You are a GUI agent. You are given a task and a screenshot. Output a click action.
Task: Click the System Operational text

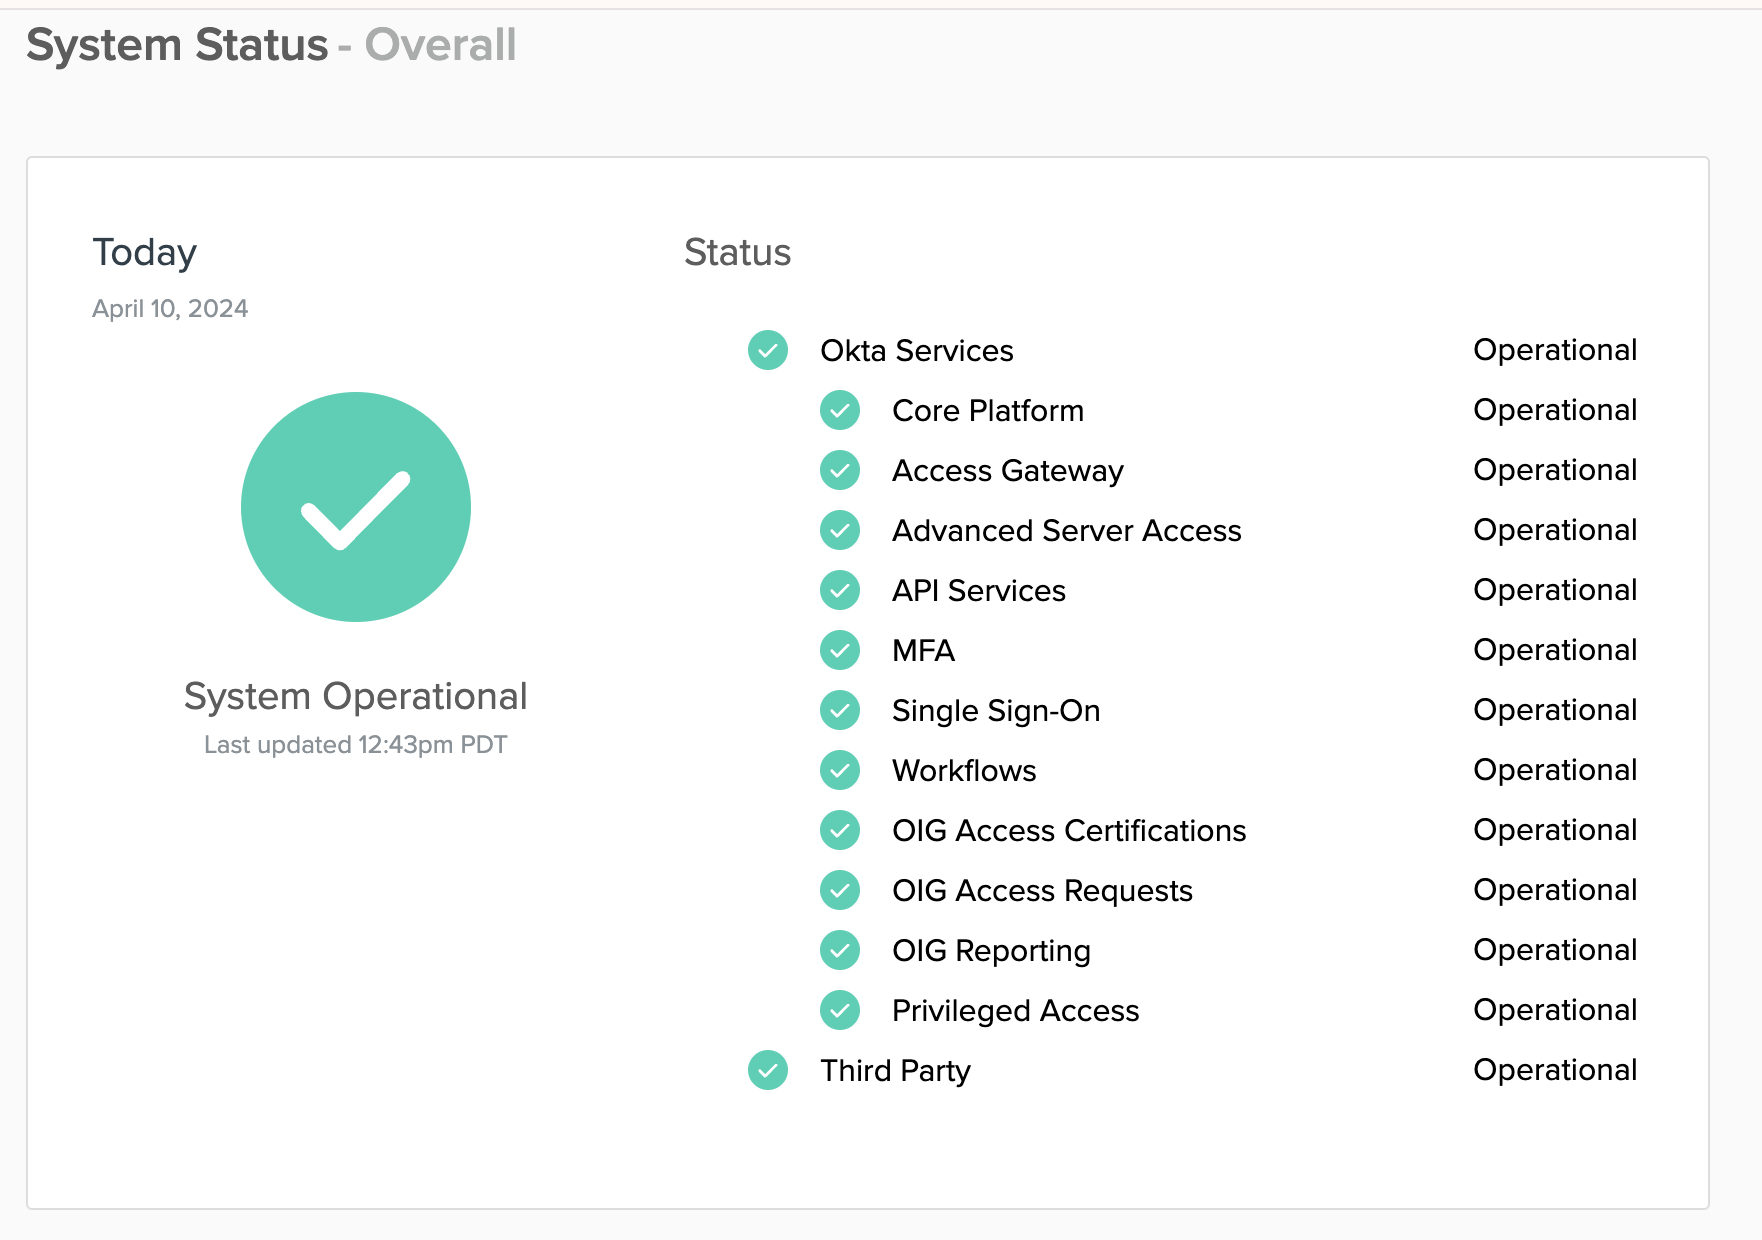pyautogui.click(x=356, y=698)
